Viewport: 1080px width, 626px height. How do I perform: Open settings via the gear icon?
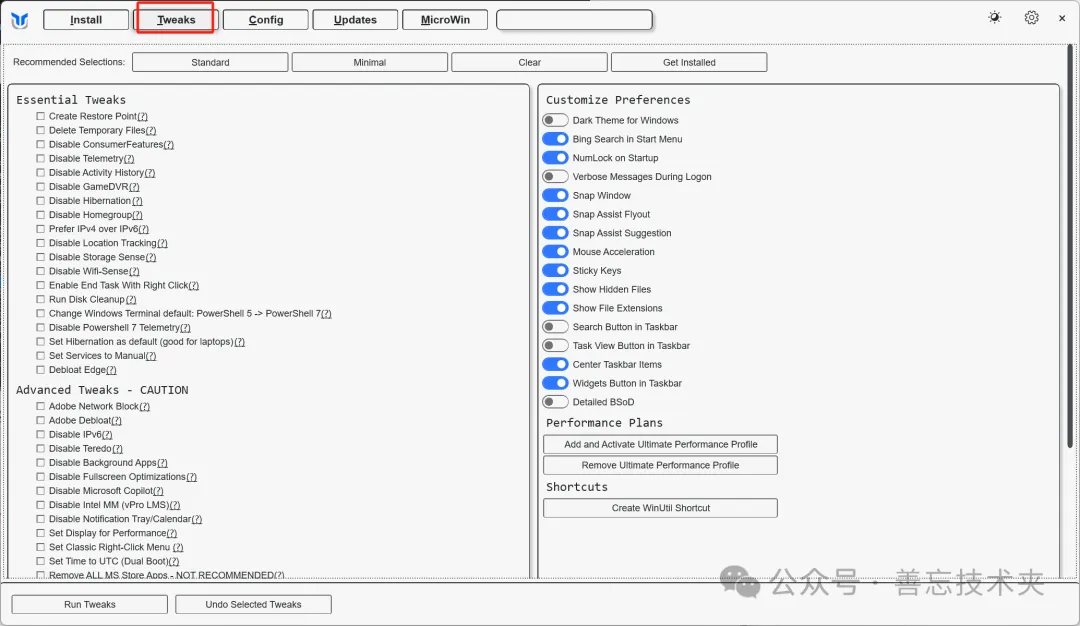pos(1031,17)
